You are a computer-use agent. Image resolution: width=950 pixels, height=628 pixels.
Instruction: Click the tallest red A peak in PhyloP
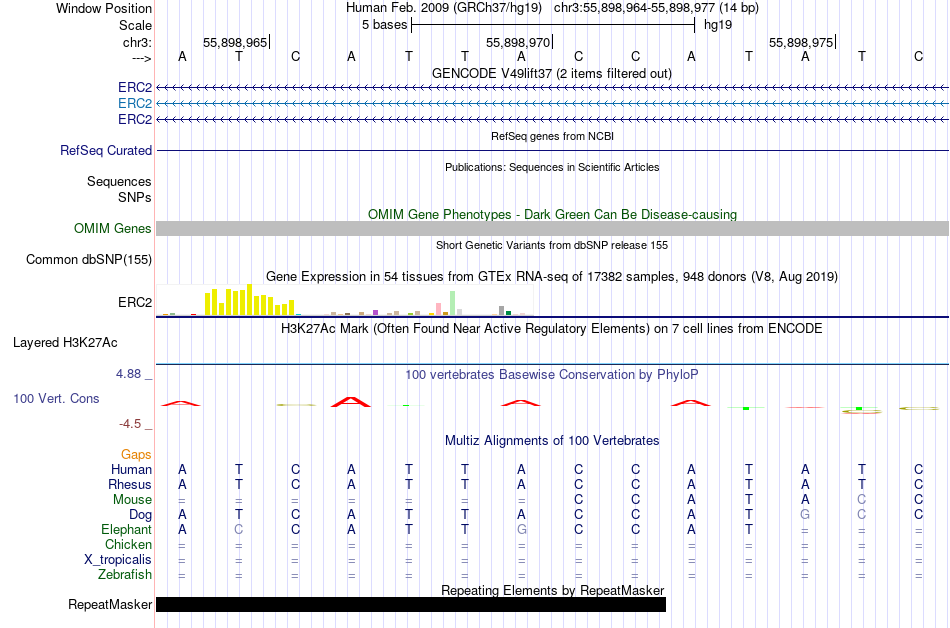(351, 402)
